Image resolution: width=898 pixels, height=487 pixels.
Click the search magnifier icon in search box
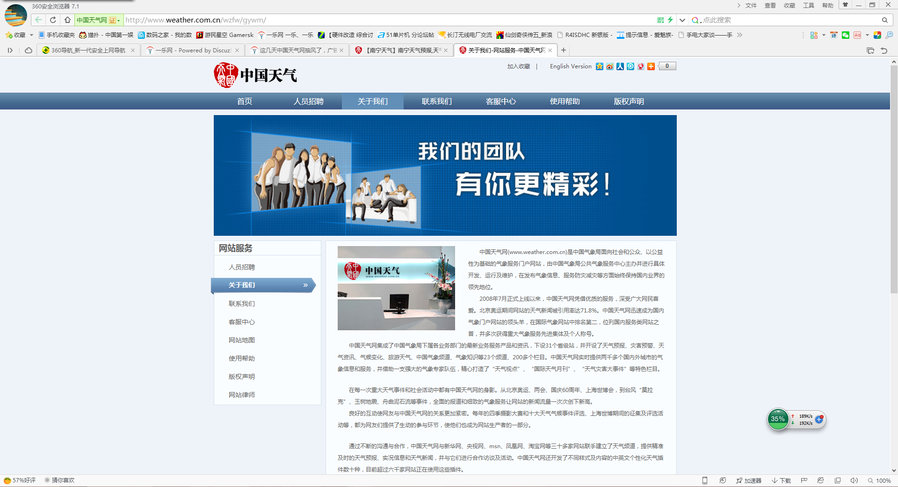coord(885,20)
